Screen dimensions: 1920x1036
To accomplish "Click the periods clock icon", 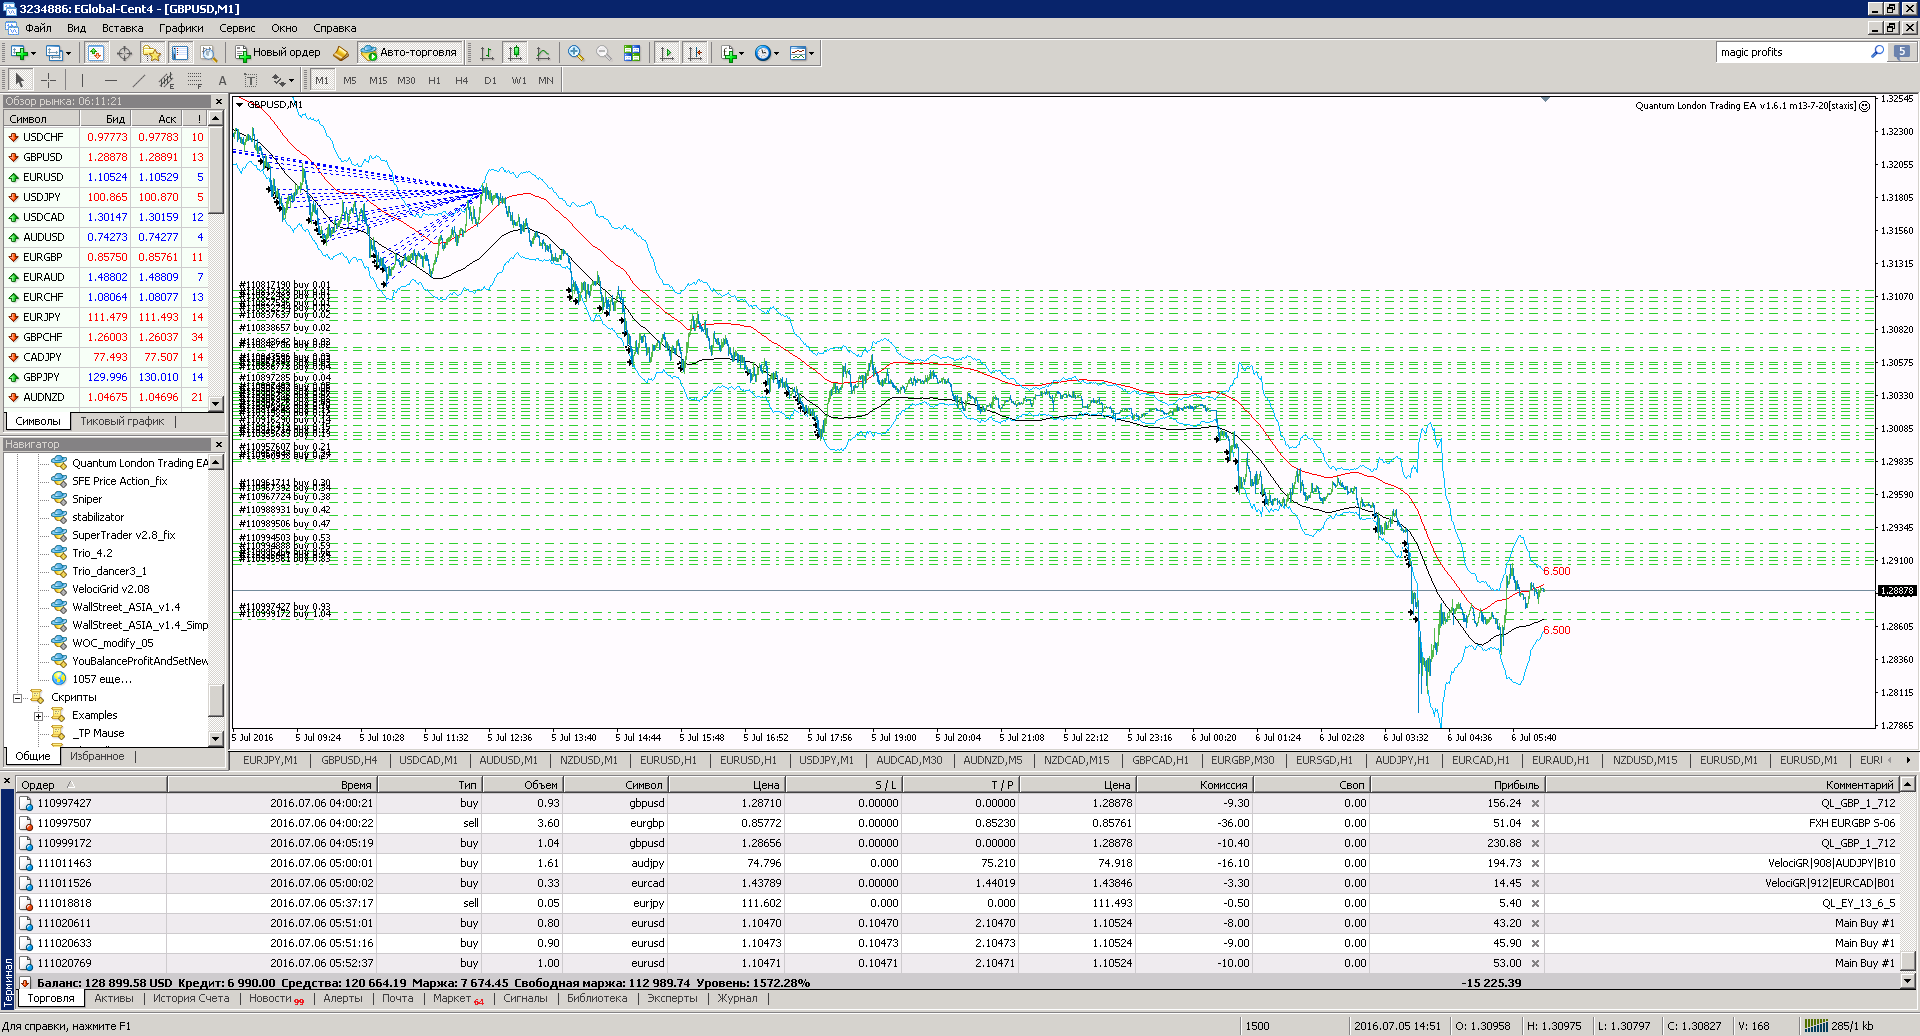I will click(763, 53).
